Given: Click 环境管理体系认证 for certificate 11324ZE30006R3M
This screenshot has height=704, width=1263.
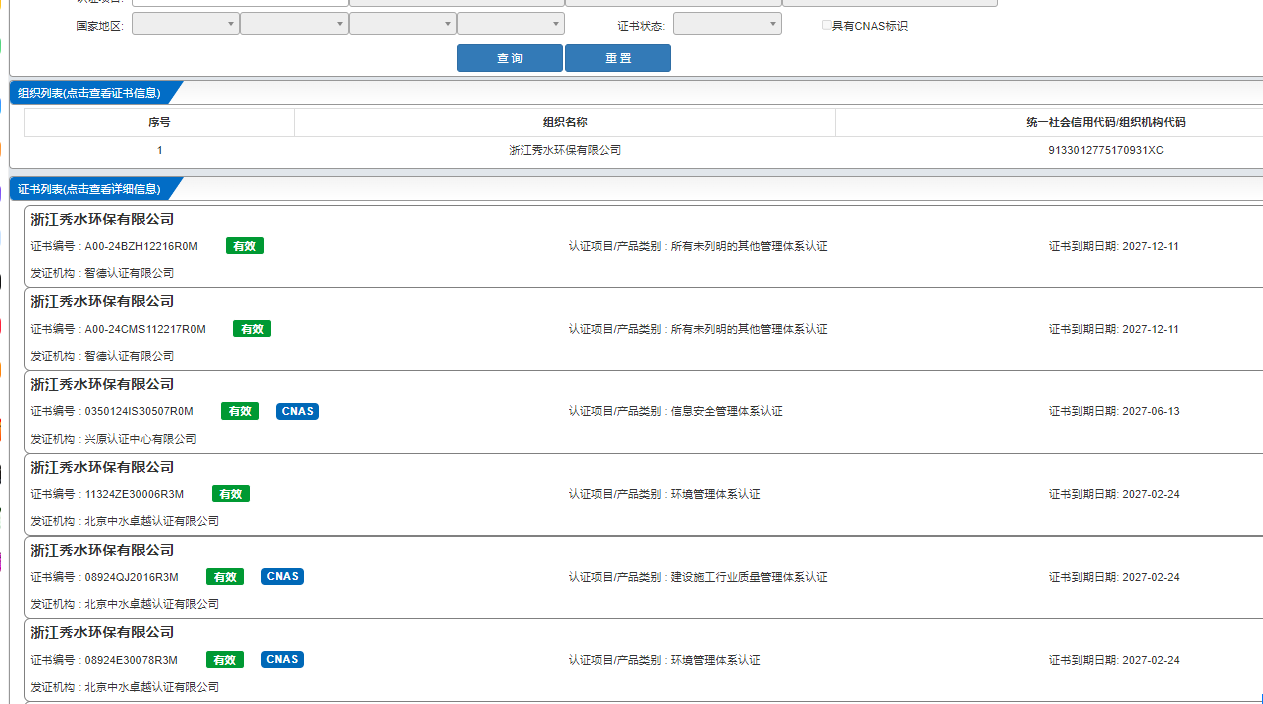Looking at the screenshot, I should click(716, 495).
